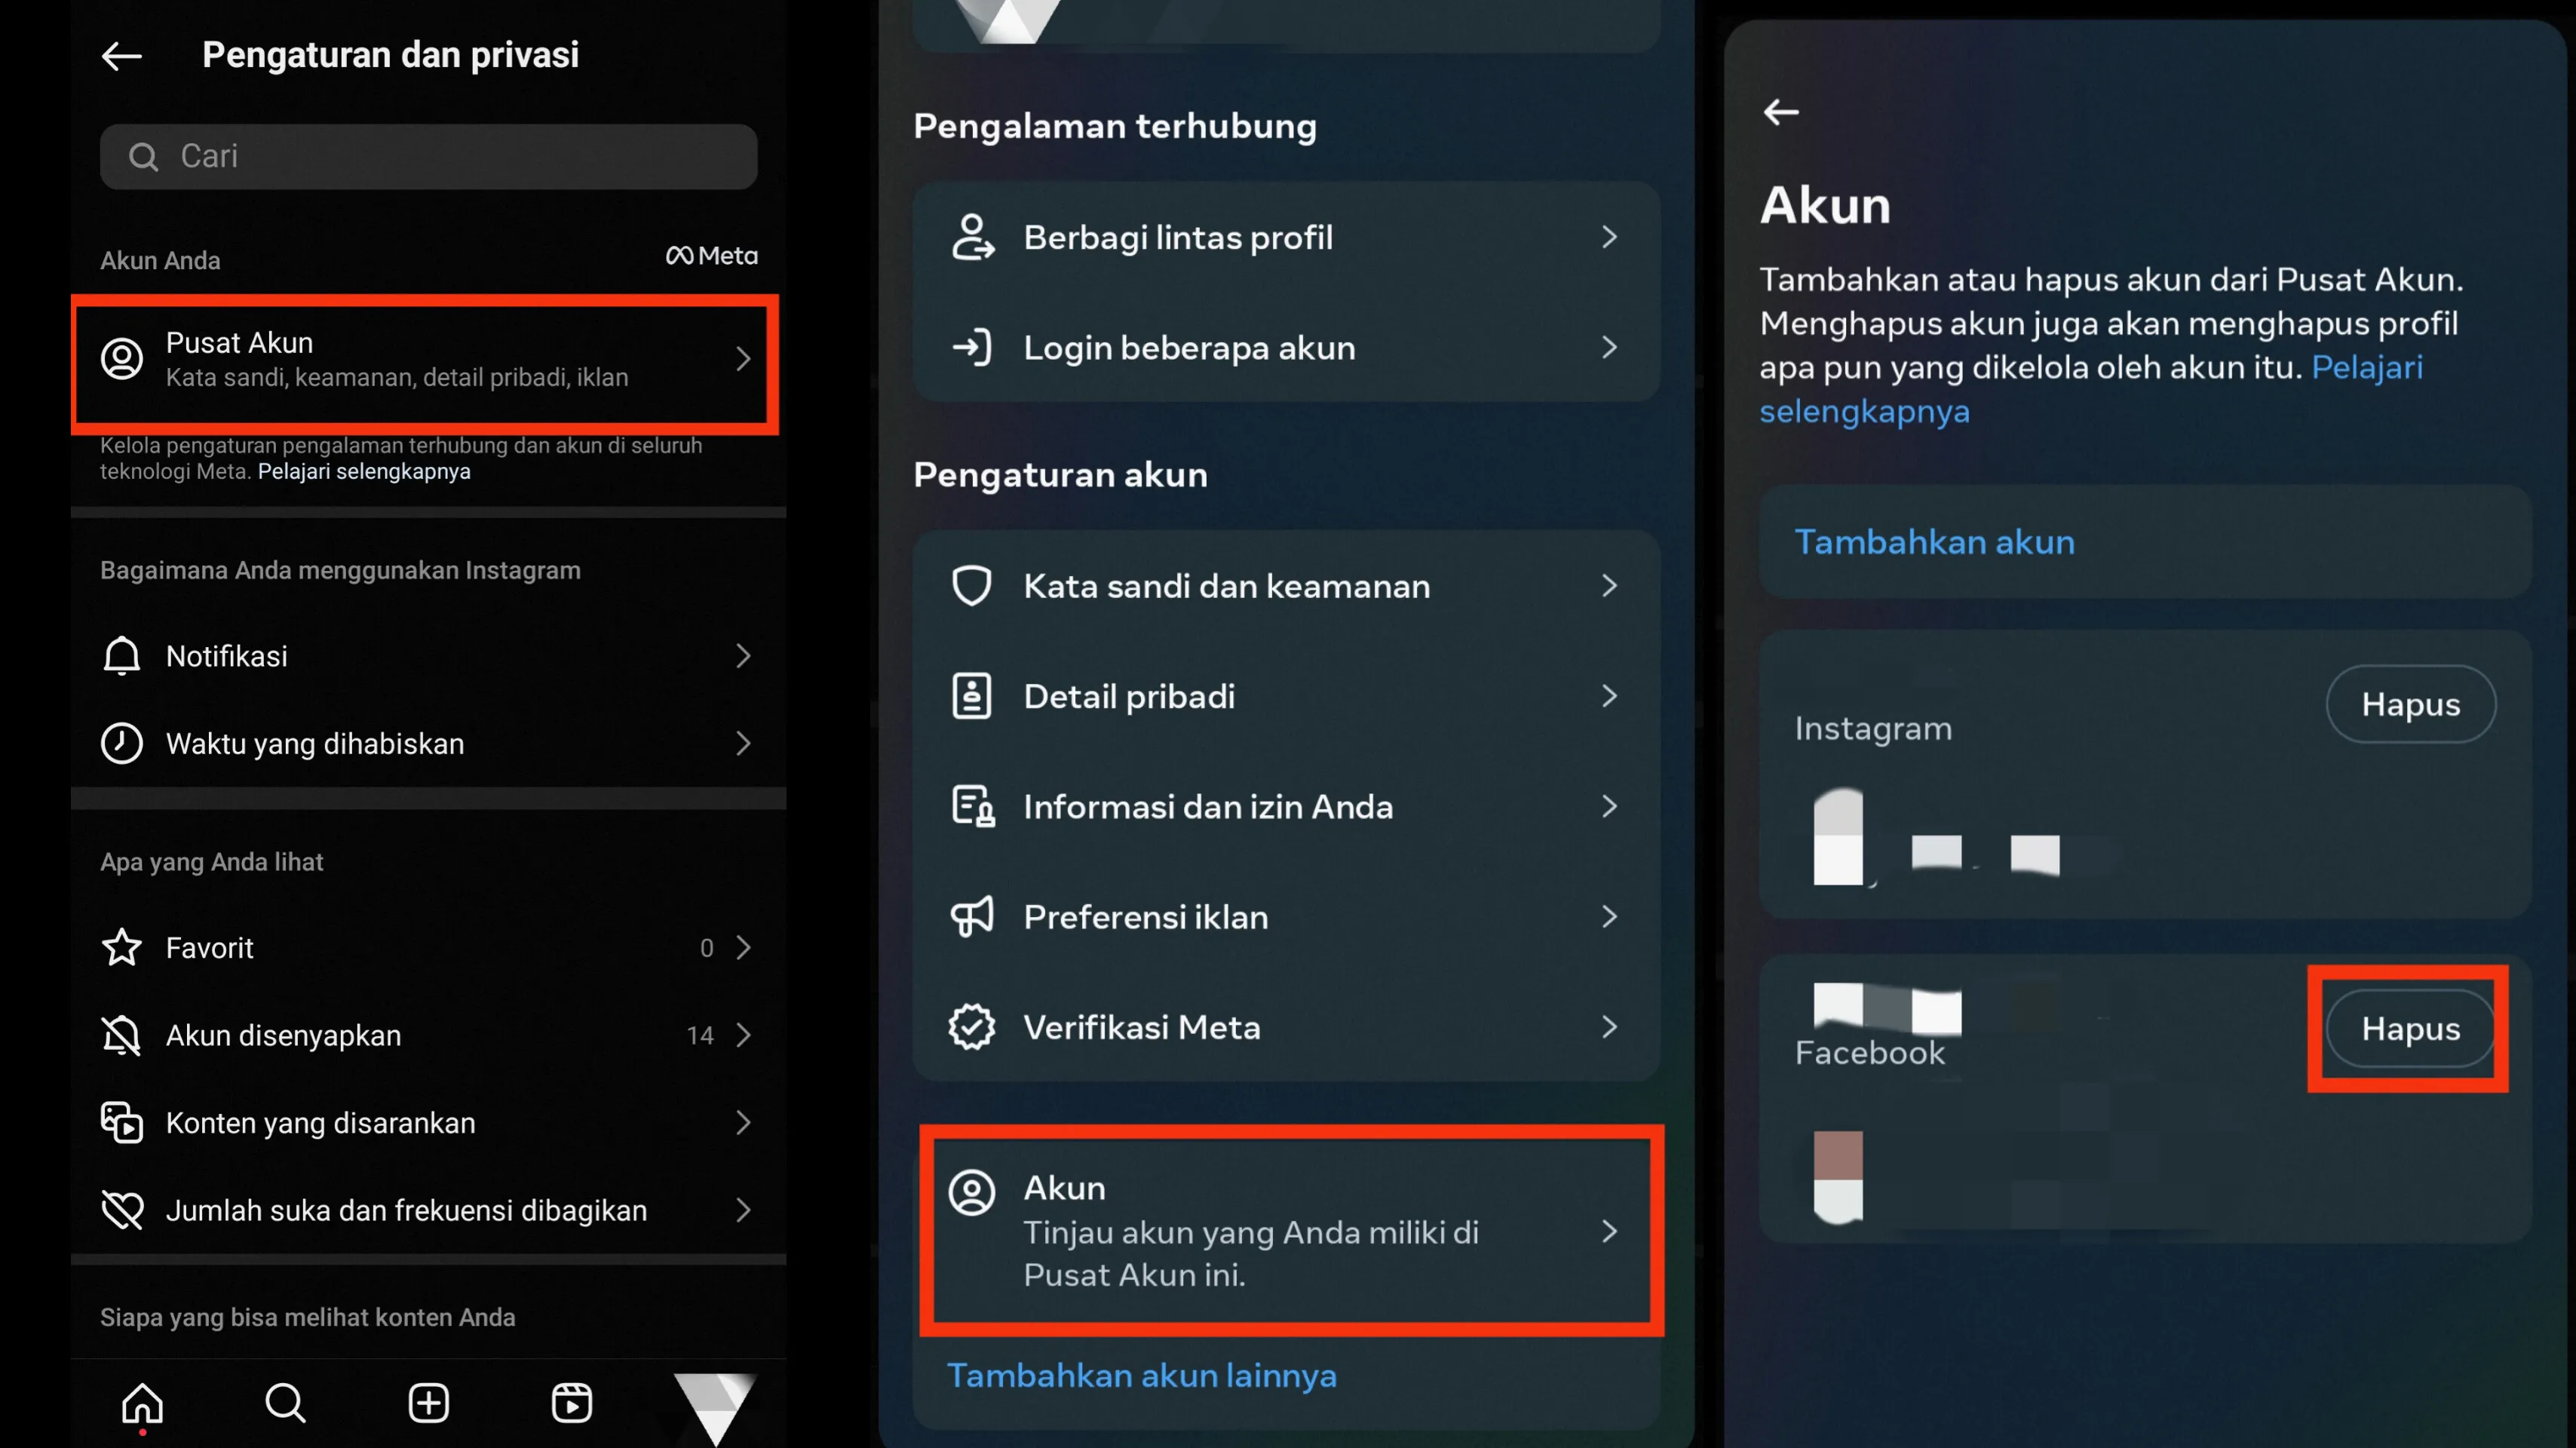
Task: Tap the back arrow beside Pengaturan dan privasi
Action: 122,55
